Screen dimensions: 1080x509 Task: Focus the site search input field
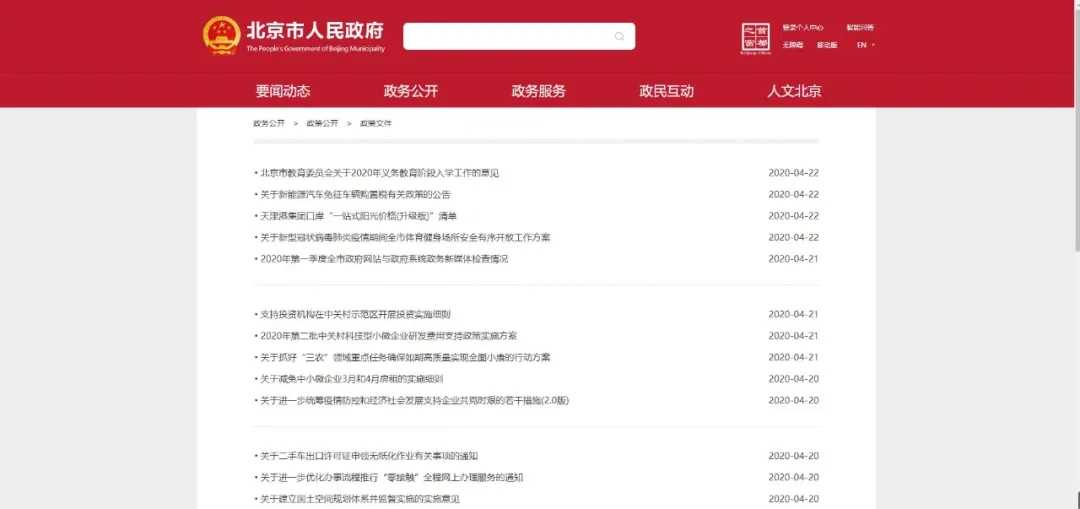point(519,37)
